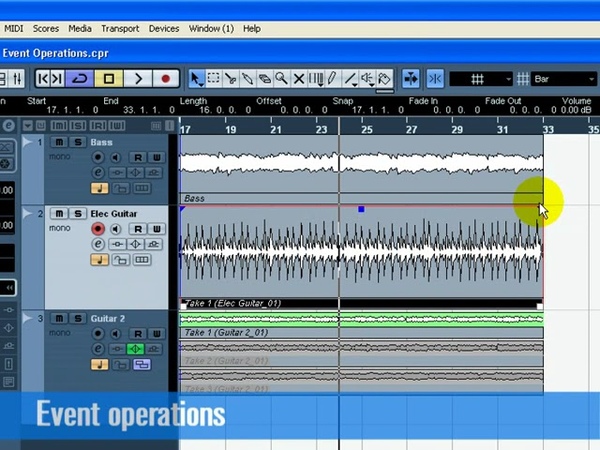600x450 pixels.
Task: Click the Record transport button
Action: pos(166,79)
